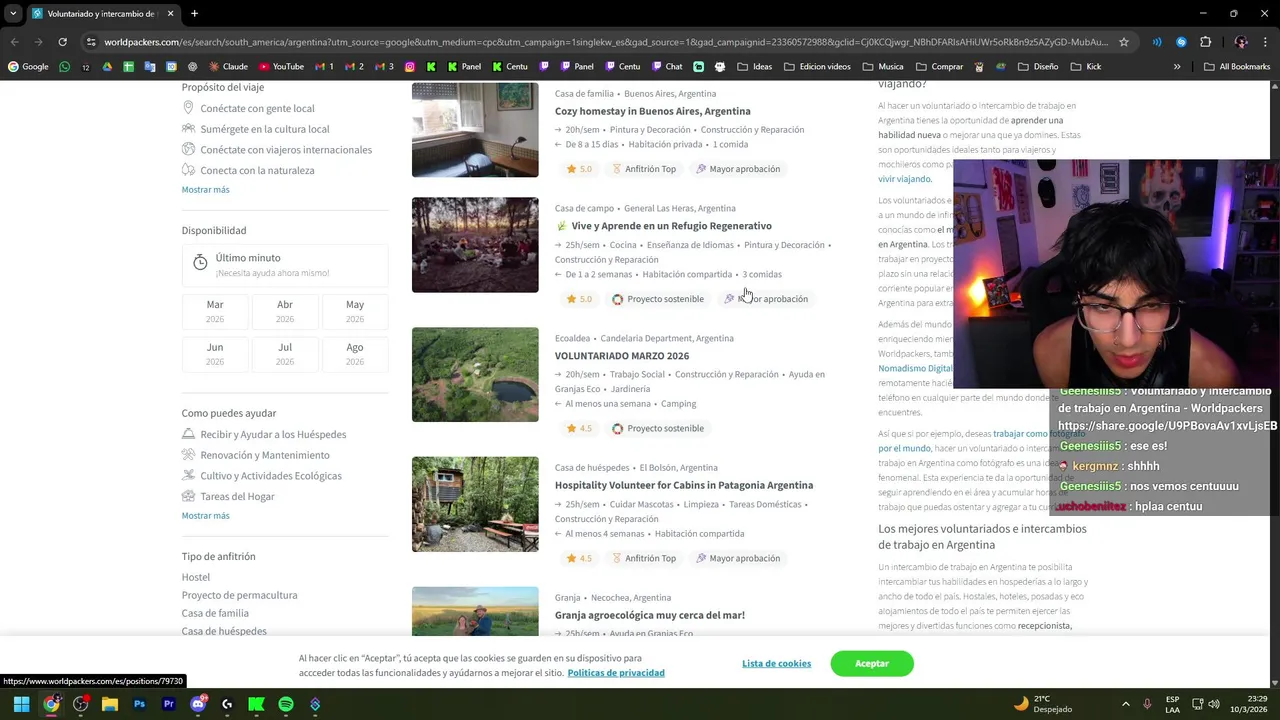Screen dimensions: 1280x720
Task: Open the Claude bookmark
Action: 228,67
